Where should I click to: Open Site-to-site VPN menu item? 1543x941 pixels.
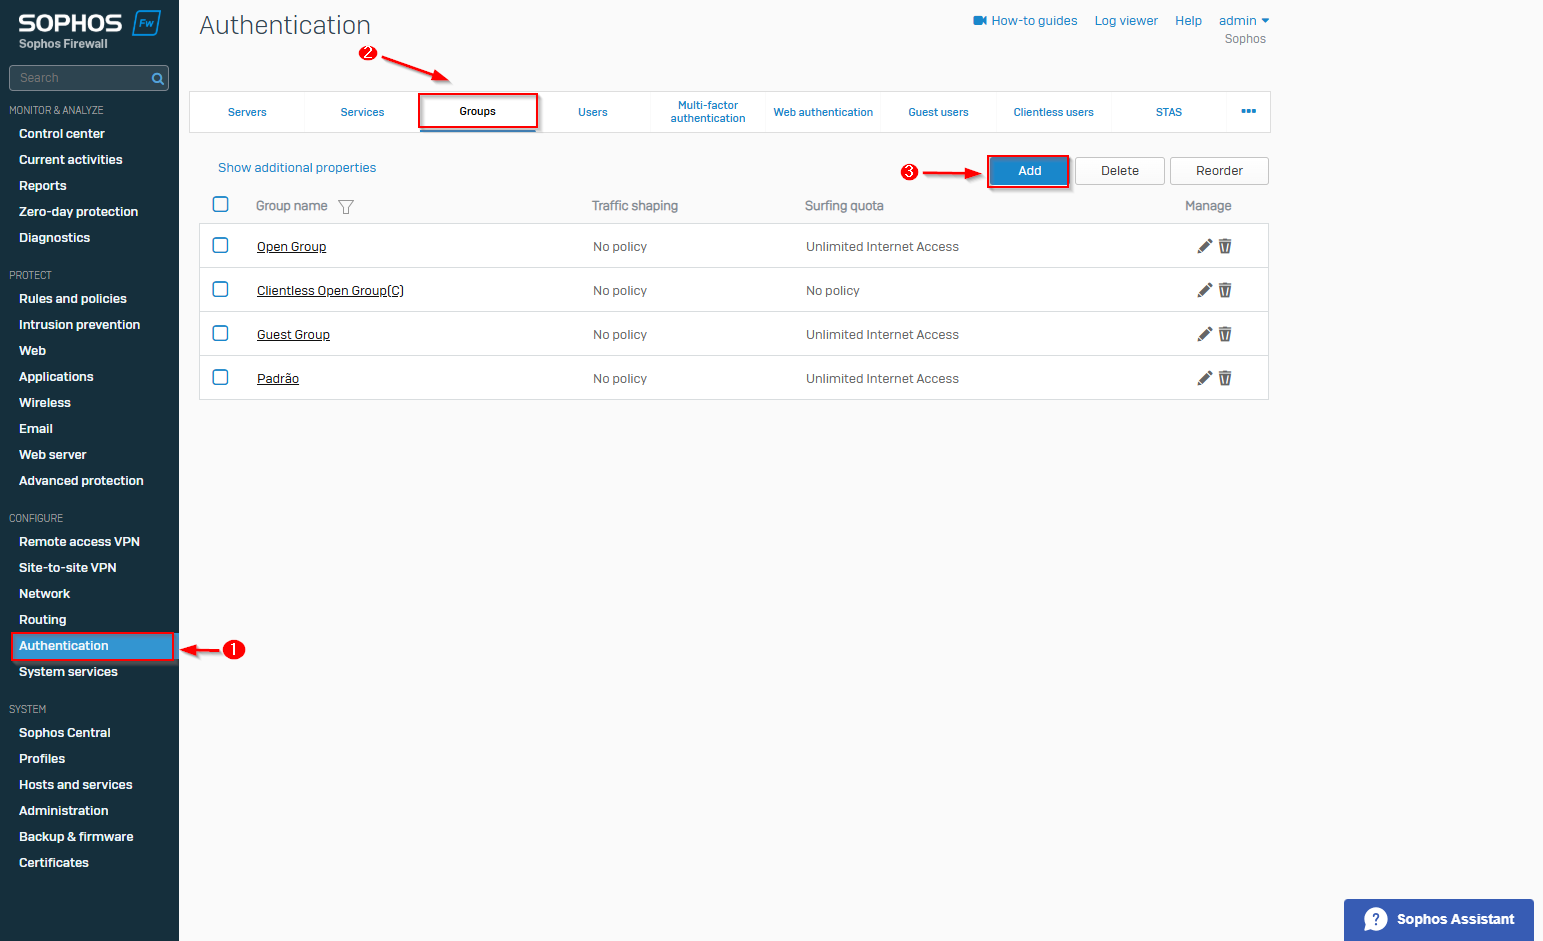click(x=68, y=568)
